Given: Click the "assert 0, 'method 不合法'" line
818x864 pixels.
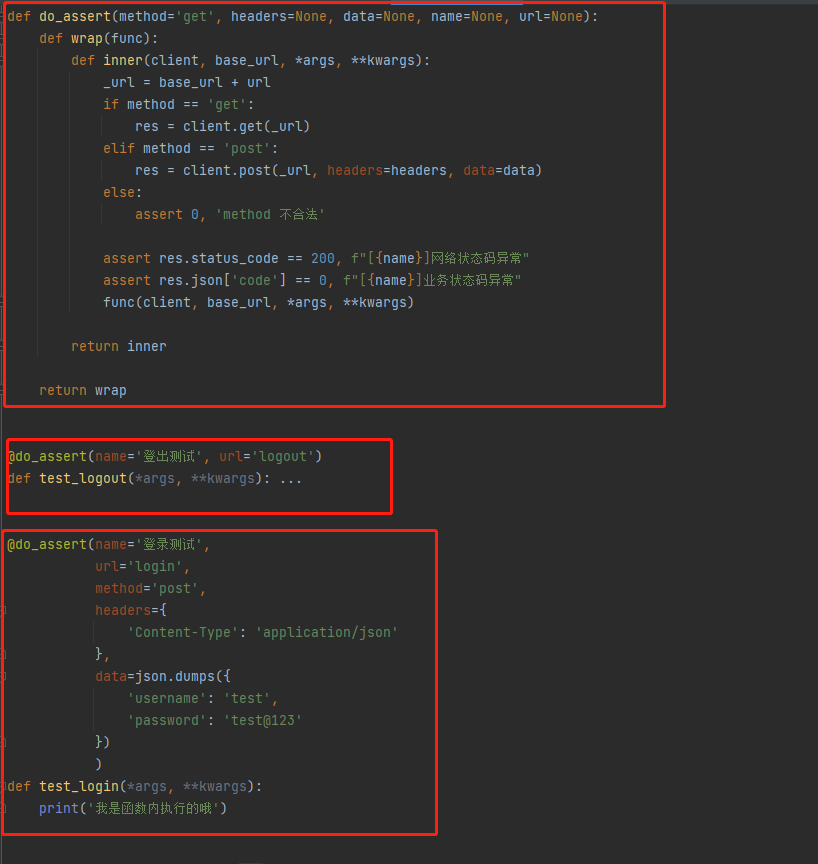Looking at the screenshot, I should (230, 215).
